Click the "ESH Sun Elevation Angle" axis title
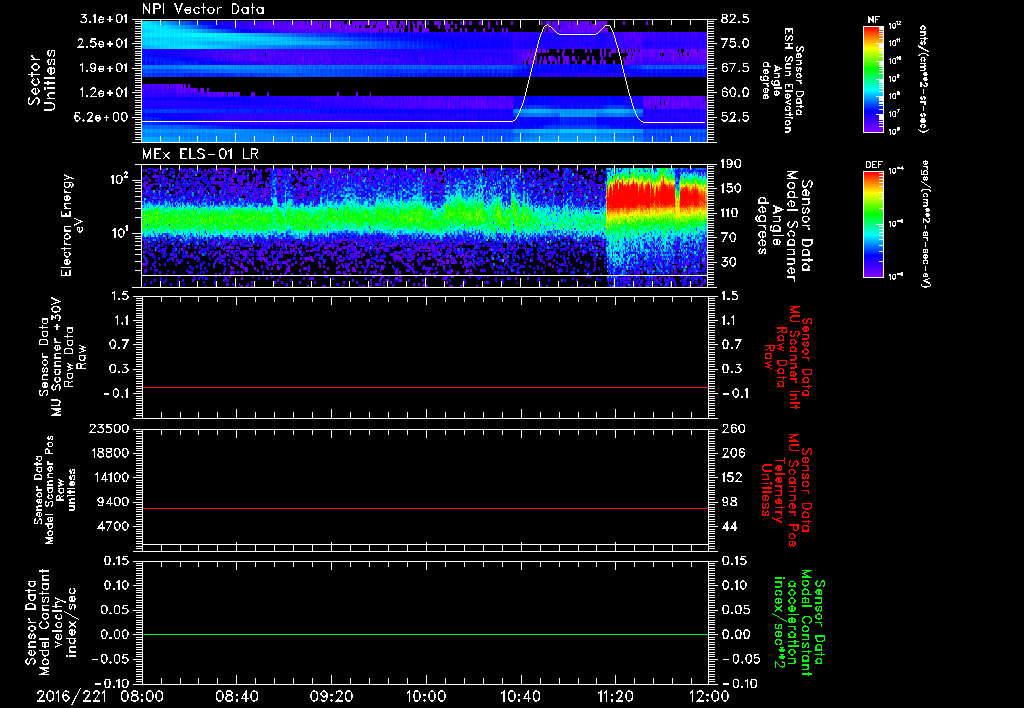This screenshot has height=708, width=1024. [x=781, y=80]
